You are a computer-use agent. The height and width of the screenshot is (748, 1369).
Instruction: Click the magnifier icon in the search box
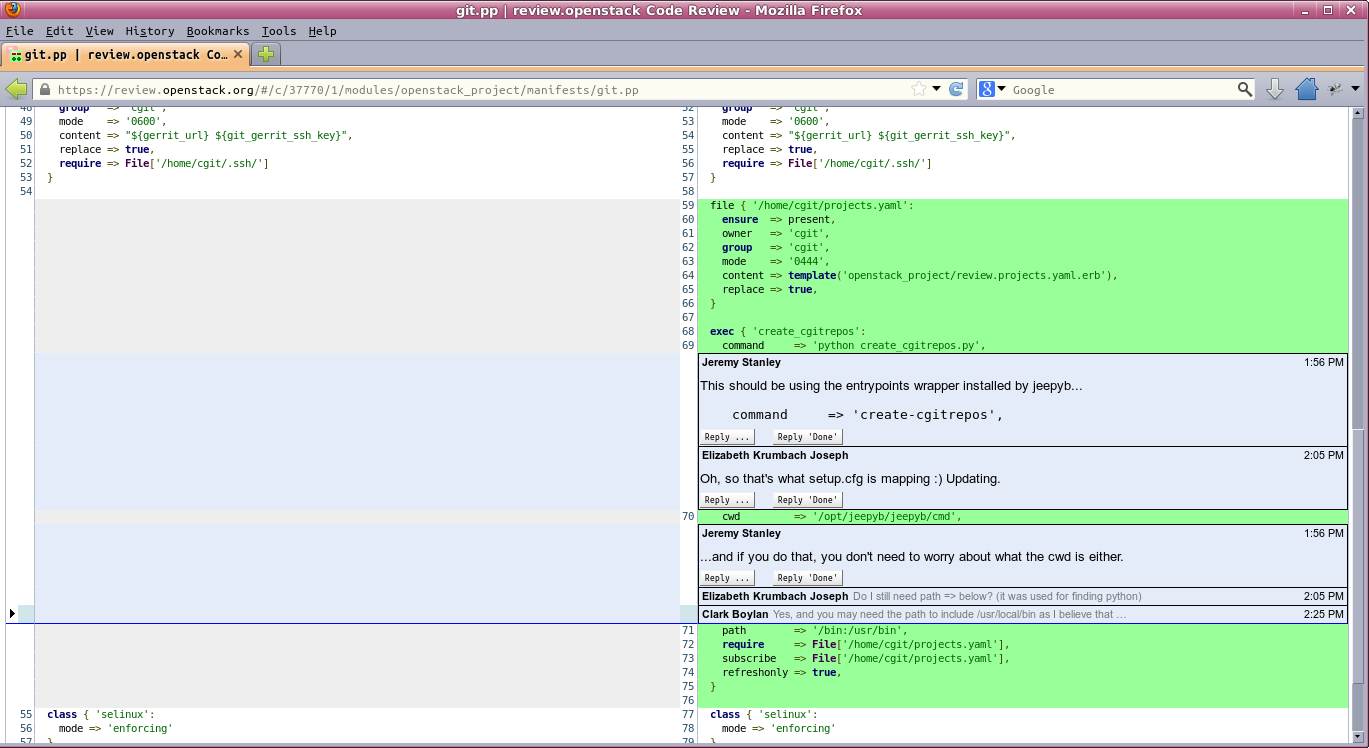(1244, 89)
